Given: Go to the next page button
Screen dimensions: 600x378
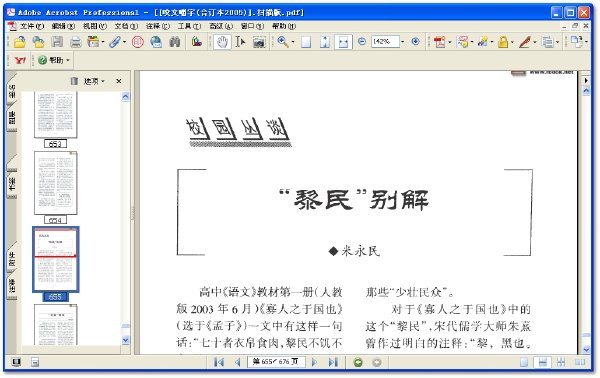Looking at the screenshot, I should [x=315, y=362].
